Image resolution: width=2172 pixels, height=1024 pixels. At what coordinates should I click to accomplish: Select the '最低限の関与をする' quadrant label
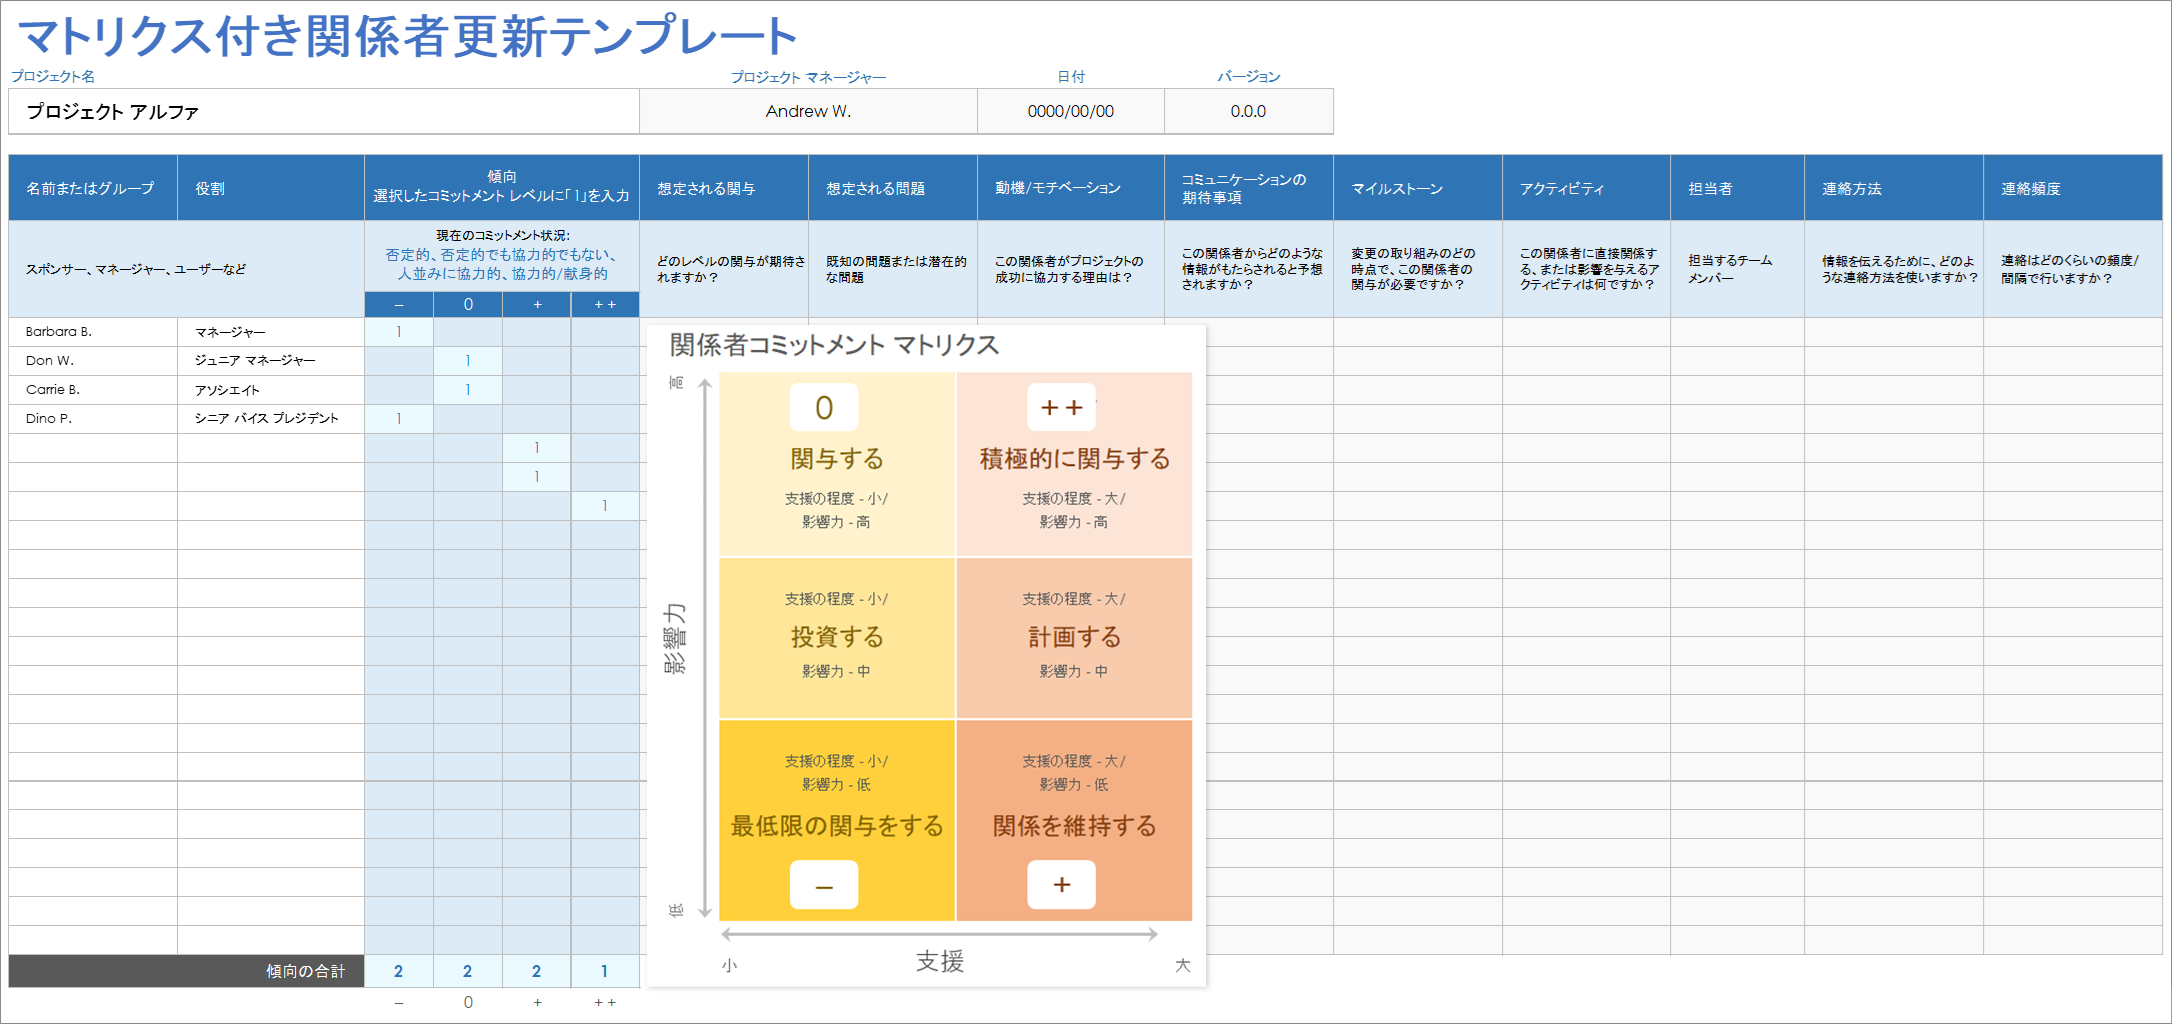pos(837,826)
